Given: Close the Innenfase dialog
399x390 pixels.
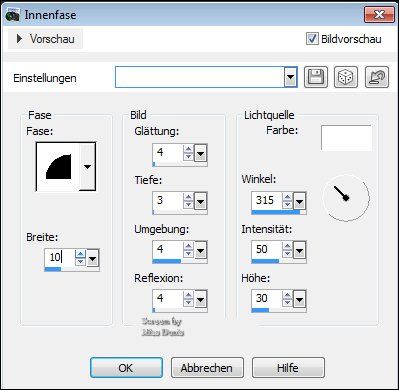Looking at the screenshot, I should pos(379,15).
